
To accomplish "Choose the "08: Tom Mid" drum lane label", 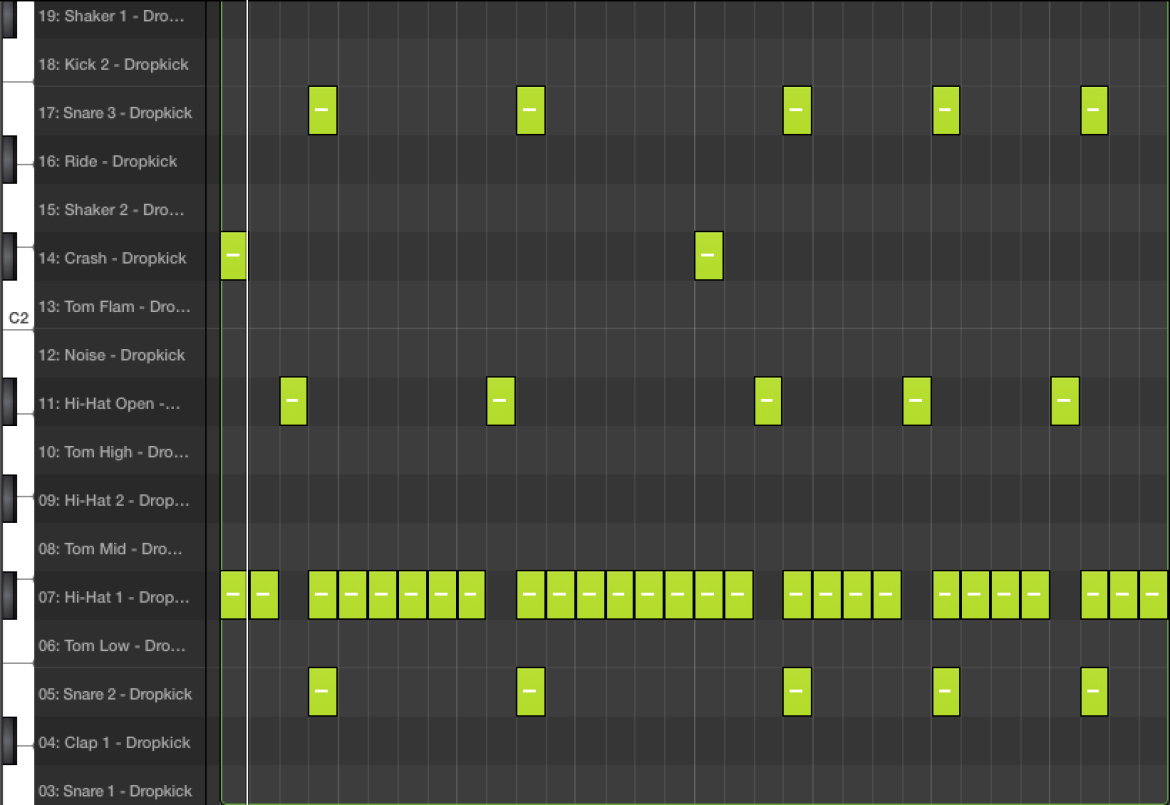I will pyautogui.click(x=110, y=549).
